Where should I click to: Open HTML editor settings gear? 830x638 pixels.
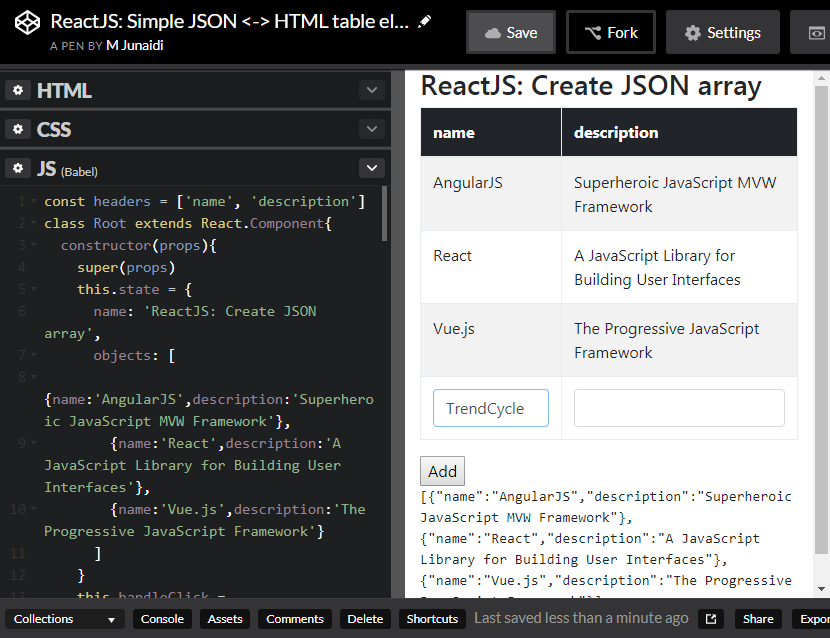point(18,90)
